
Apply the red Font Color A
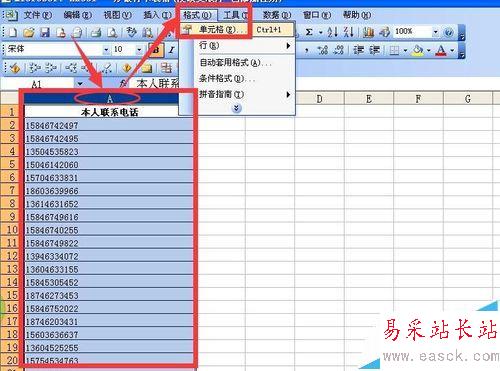[x=441, y=51]
